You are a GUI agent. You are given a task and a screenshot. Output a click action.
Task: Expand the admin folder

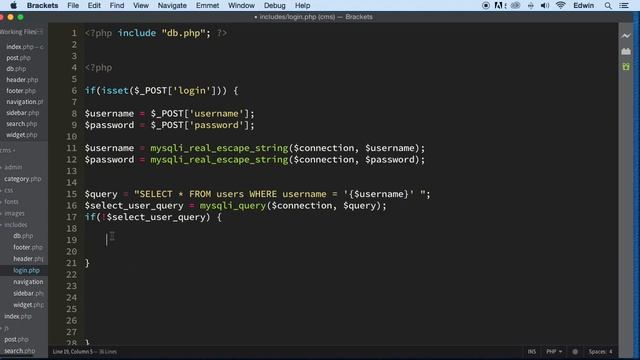click(12, 167)
